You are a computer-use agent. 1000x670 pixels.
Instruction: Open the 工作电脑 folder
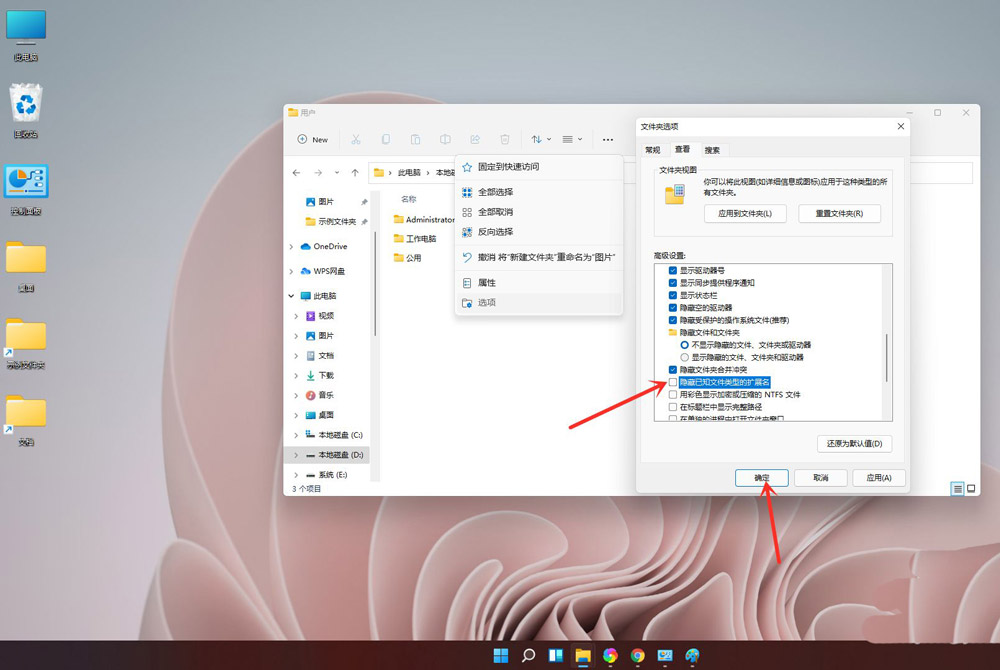(418, 238)
